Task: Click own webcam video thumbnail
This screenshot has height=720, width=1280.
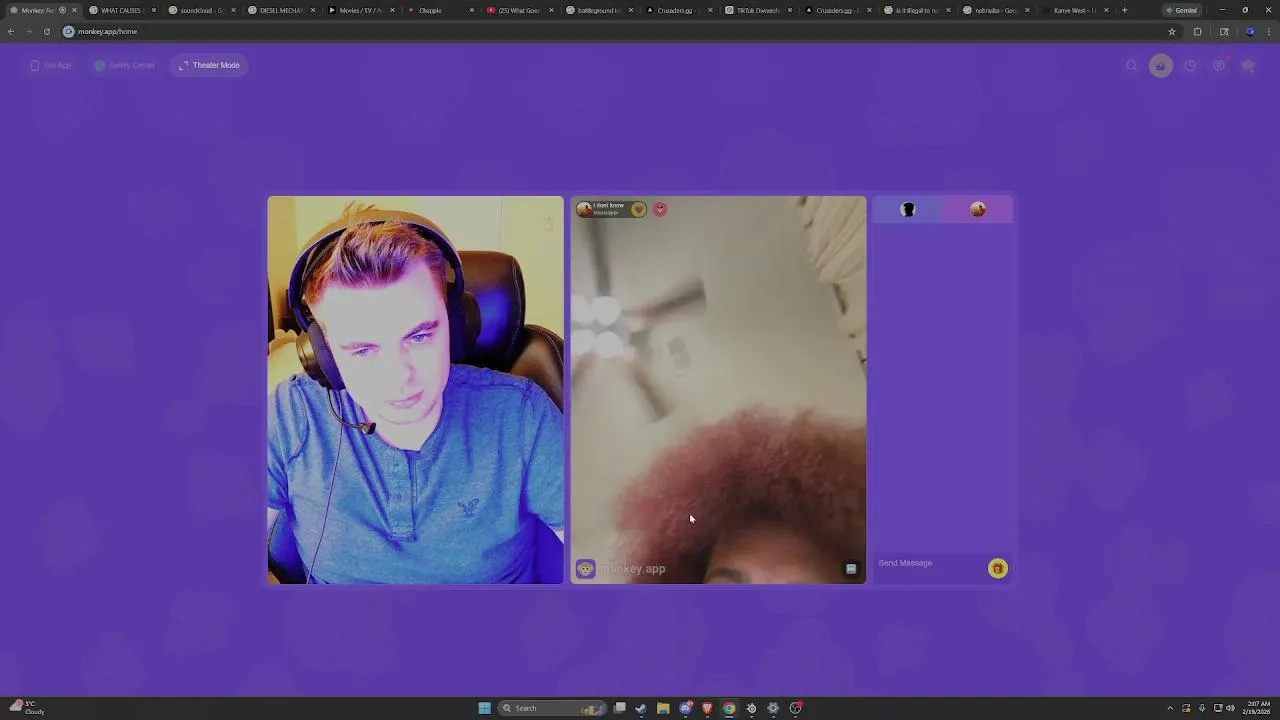Action: pos(415,390)
